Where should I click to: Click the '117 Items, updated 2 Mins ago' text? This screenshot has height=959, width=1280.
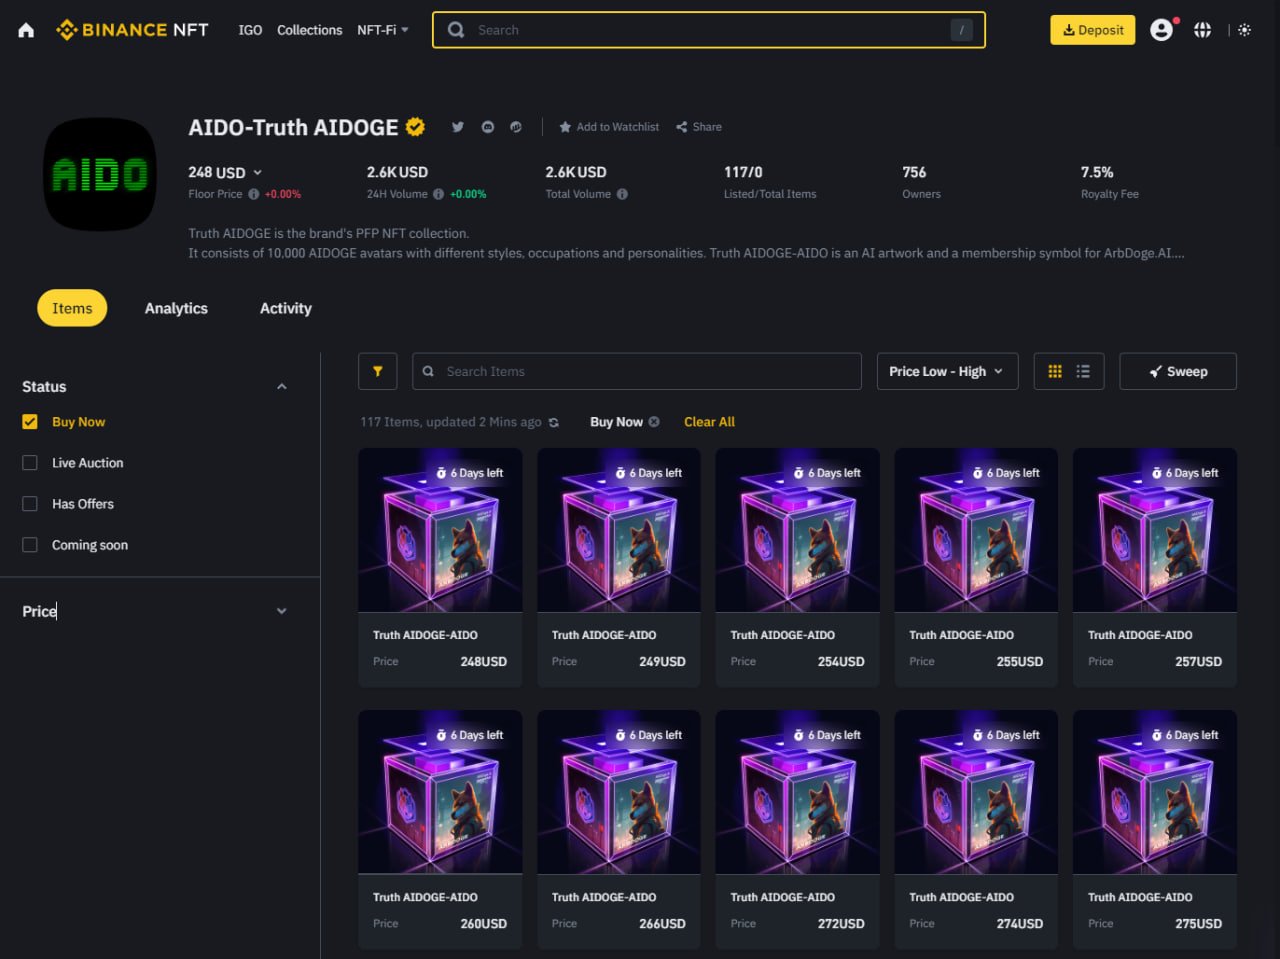(450, 422)
